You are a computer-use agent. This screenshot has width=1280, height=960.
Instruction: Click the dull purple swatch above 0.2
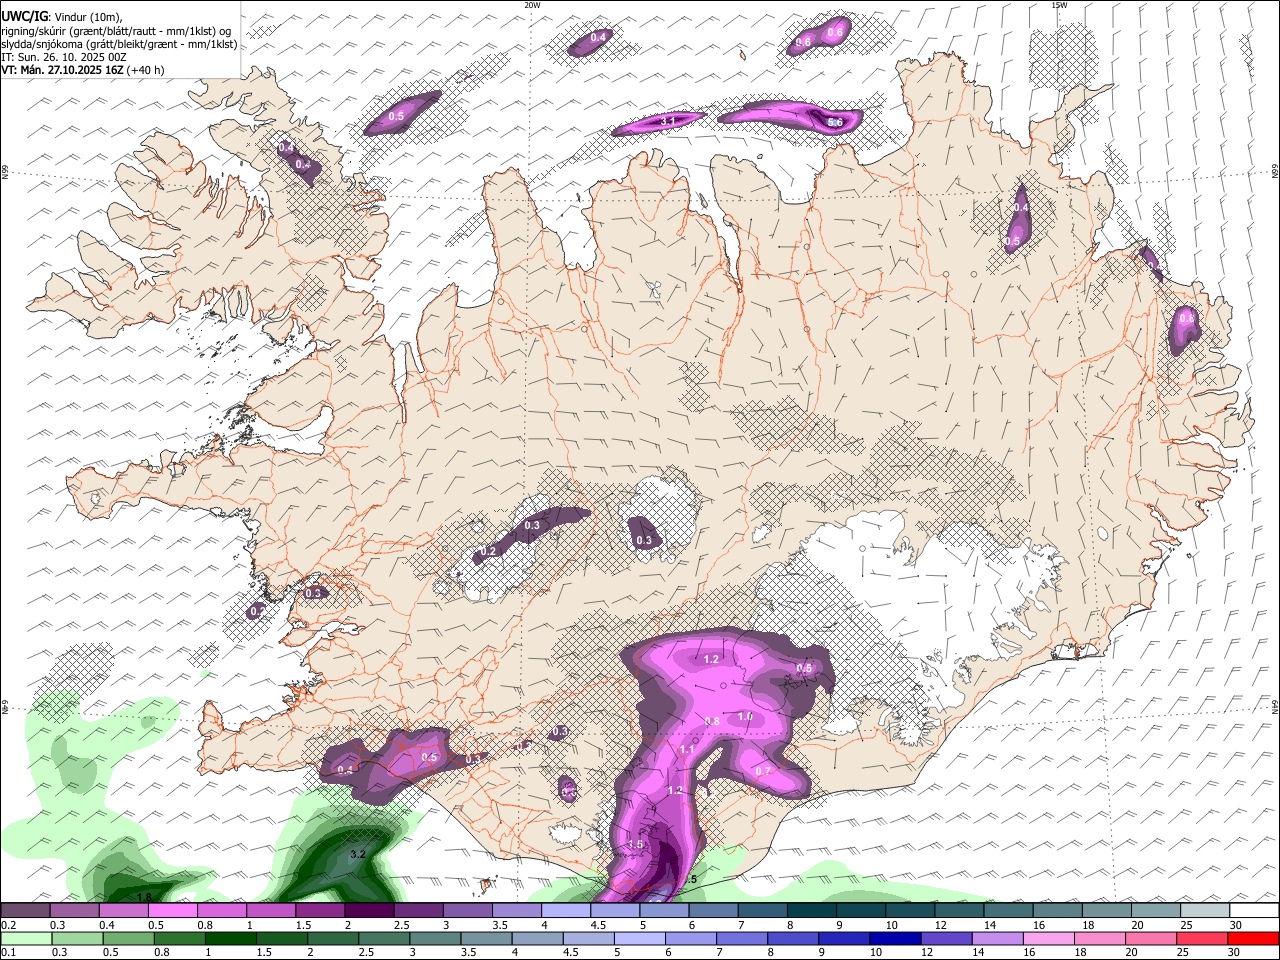pyautogui.click(x=25, y=910)
